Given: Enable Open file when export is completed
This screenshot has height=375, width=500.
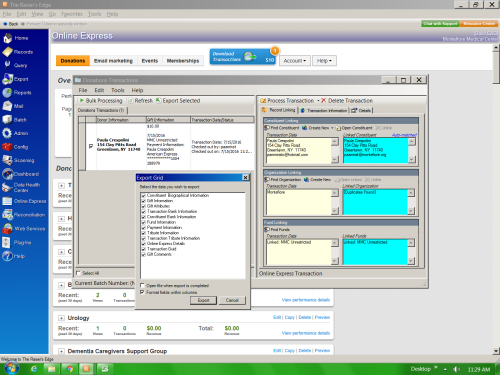Looking at the screenshot, I should (x=142, y=285).
